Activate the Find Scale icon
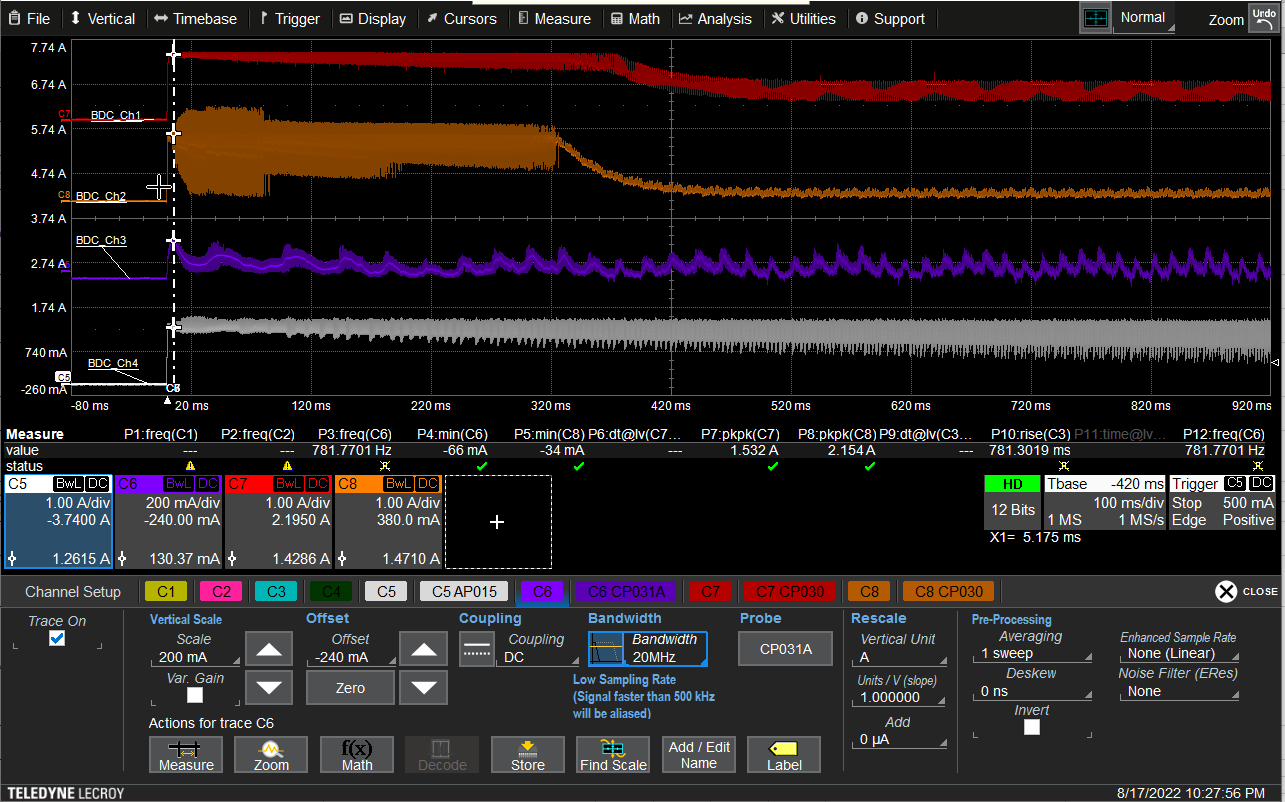 [612, 754]
